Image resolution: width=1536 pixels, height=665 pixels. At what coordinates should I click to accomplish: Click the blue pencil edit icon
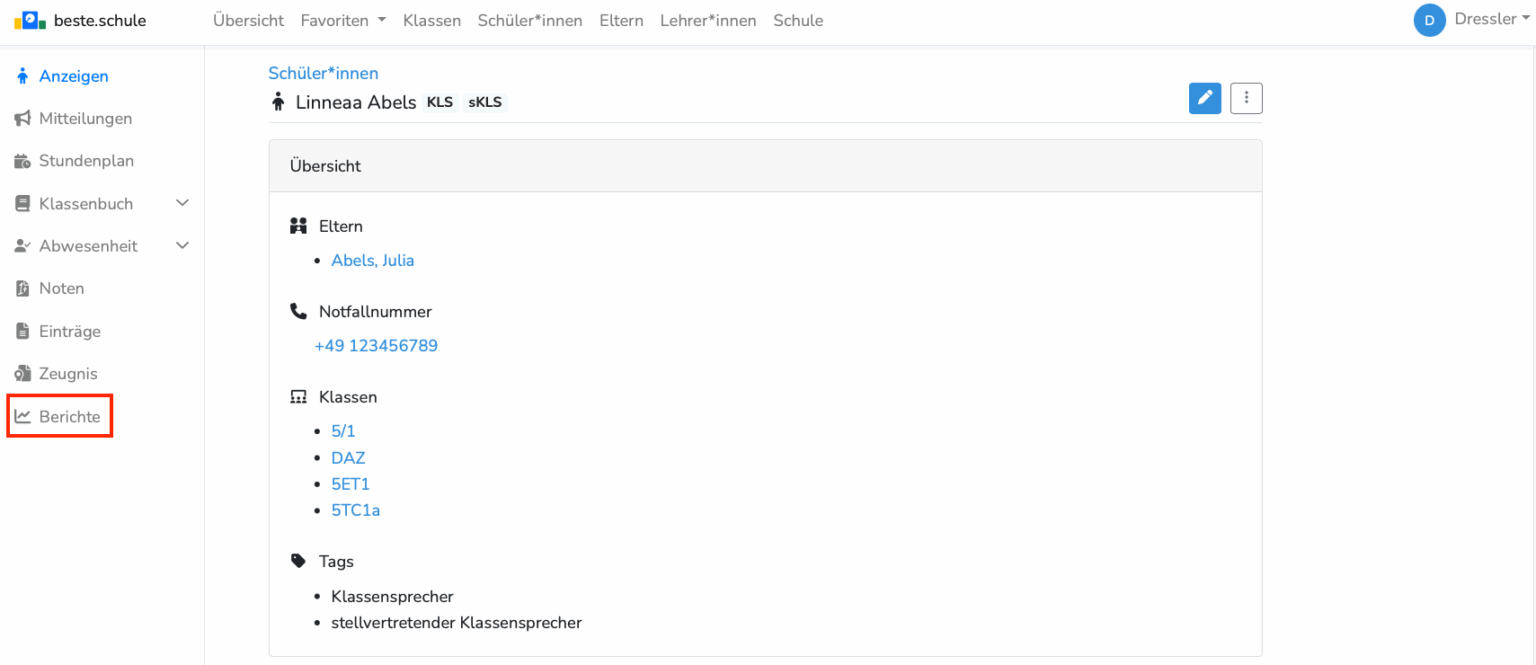[1205, 98]
